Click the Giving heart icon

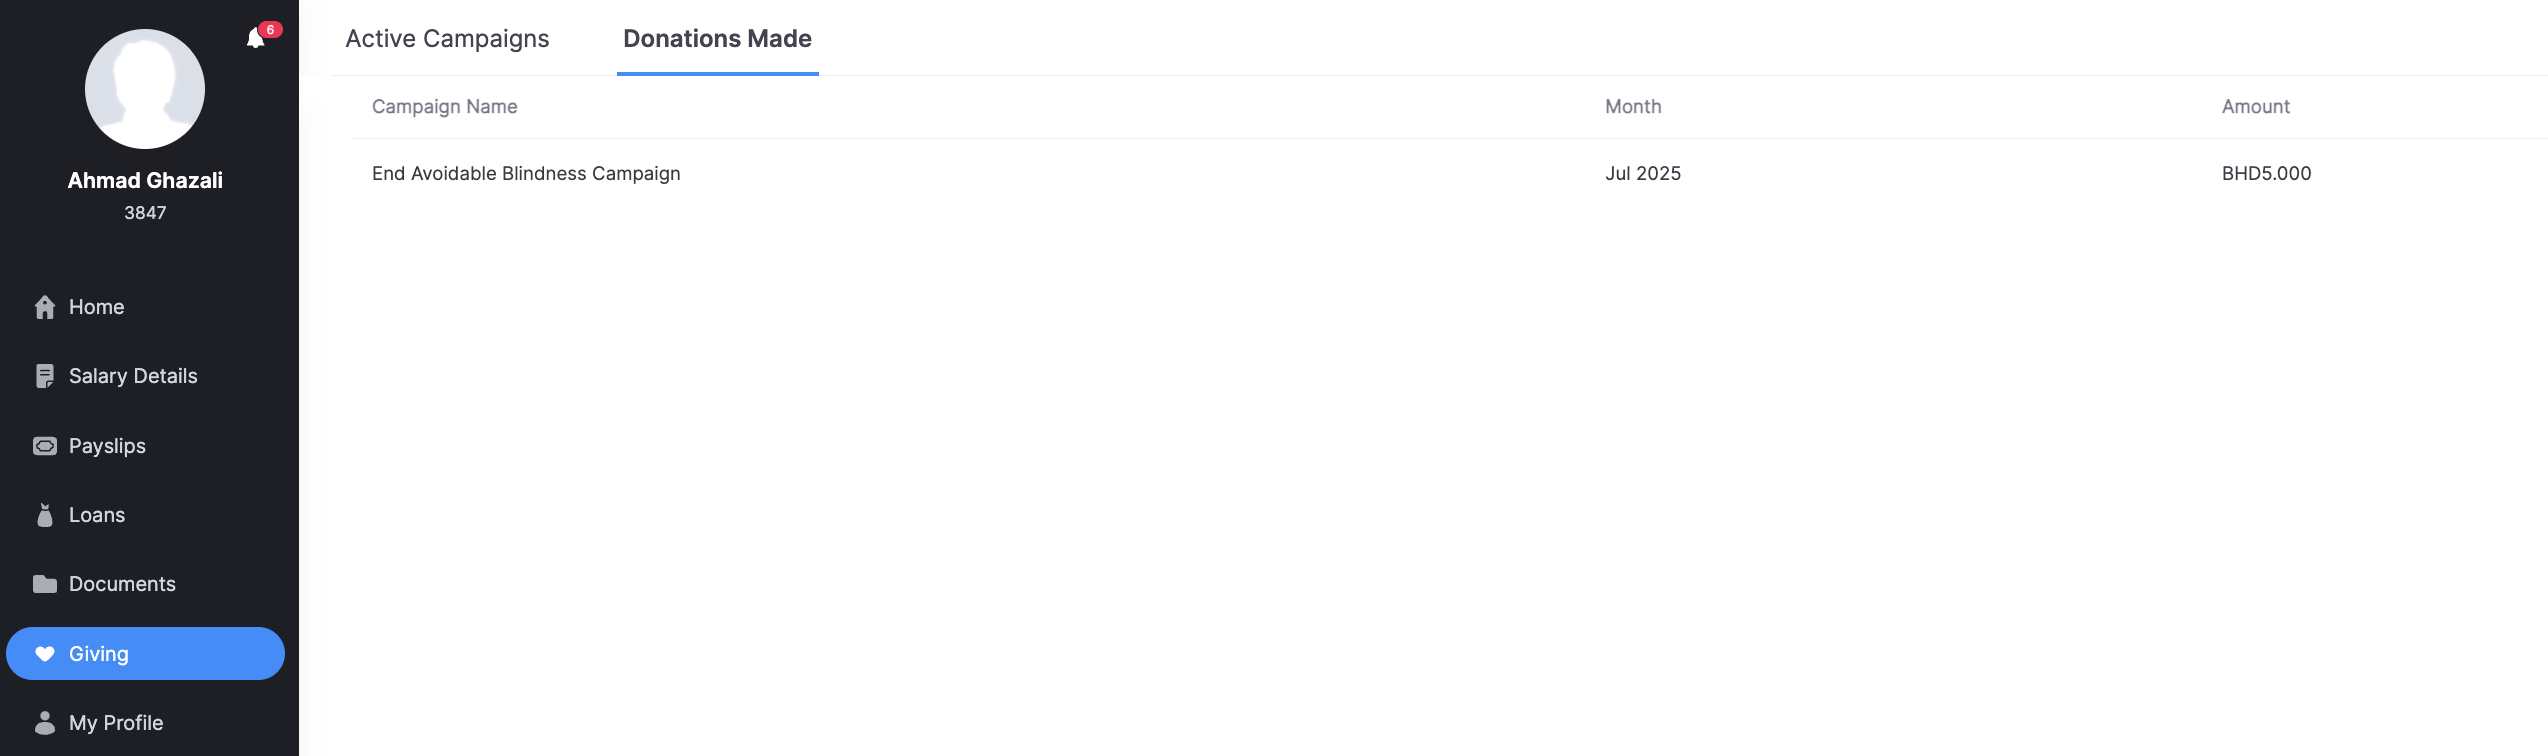45,654
